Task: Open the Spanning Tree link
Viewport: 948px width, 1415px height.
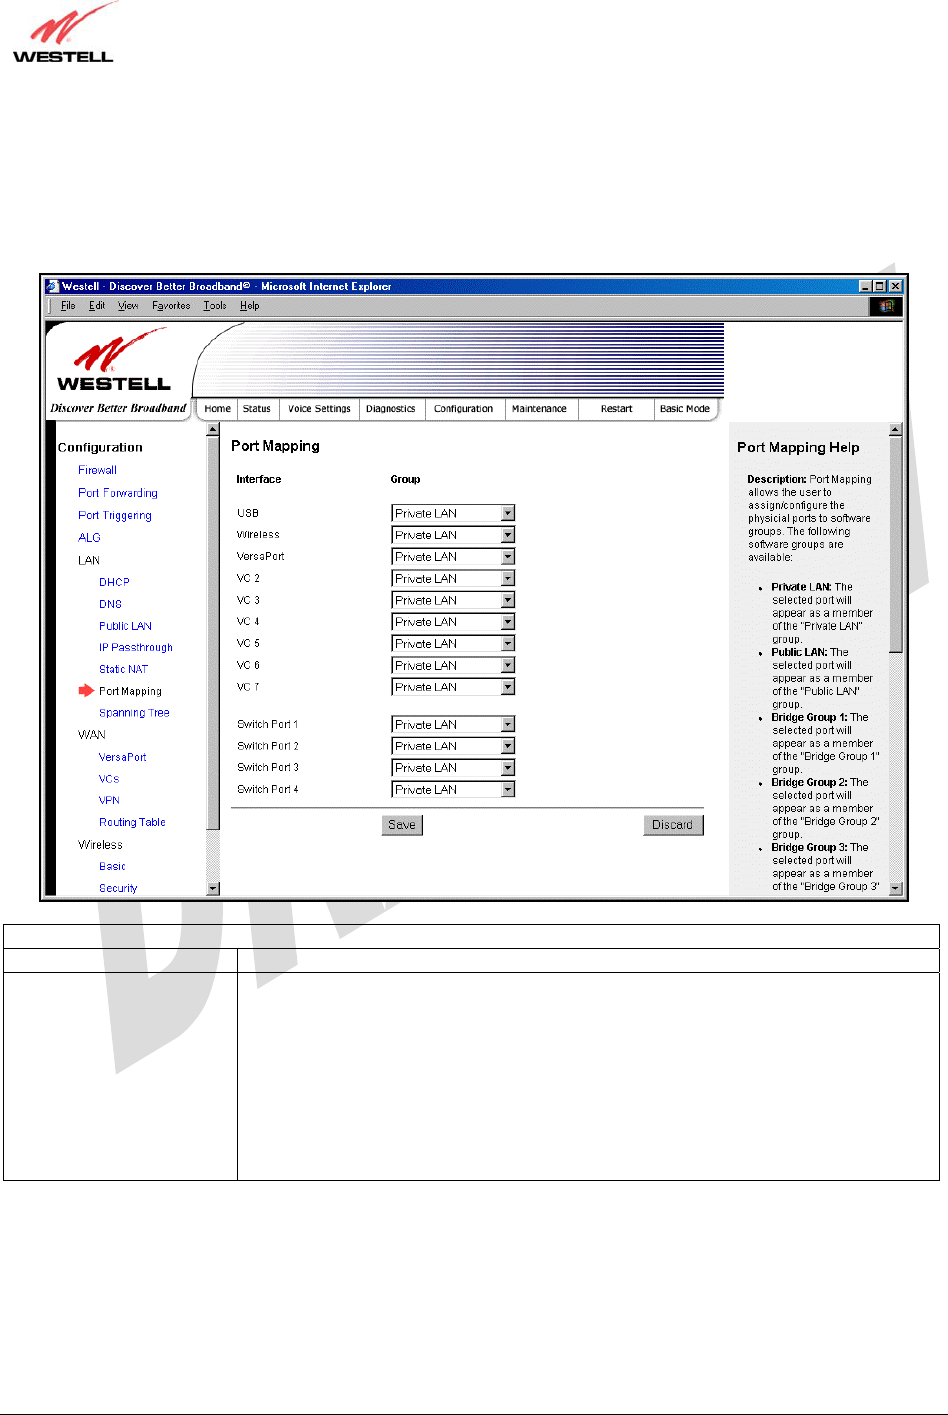Action: coord(134,713)
